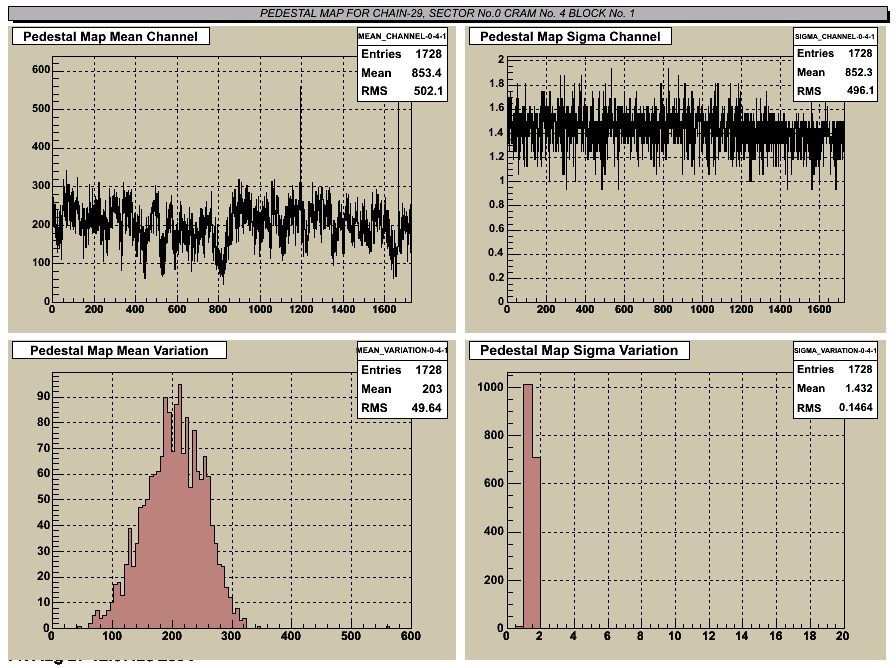Viewport: 896px width, 668px height.
Task: Click the tall spike near 1200 in Mean Channel plot
Action: tap(301, 137)
